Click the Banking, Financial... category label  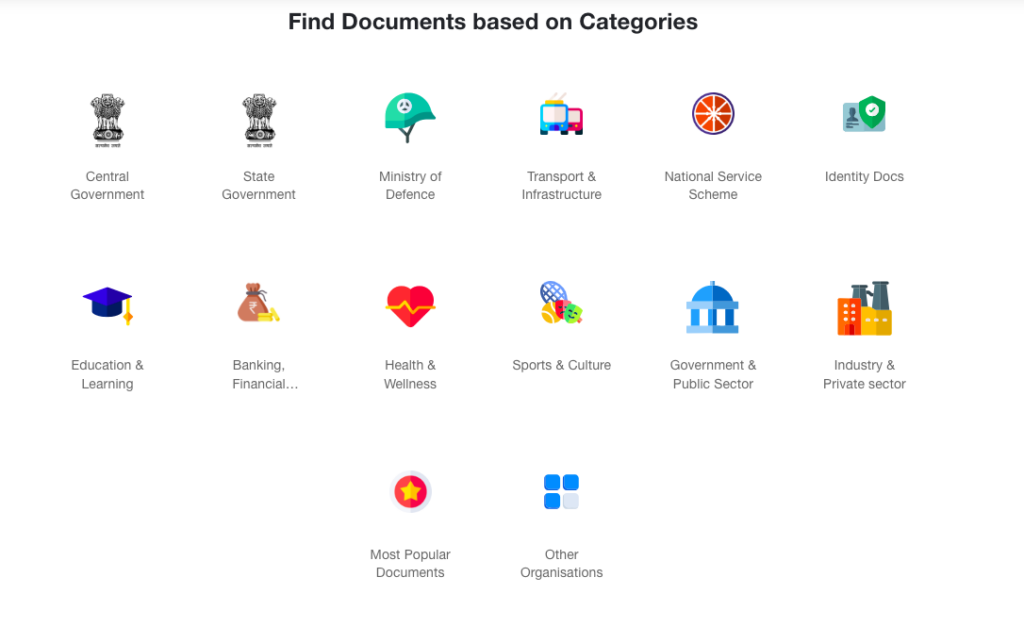click(259, 375)
